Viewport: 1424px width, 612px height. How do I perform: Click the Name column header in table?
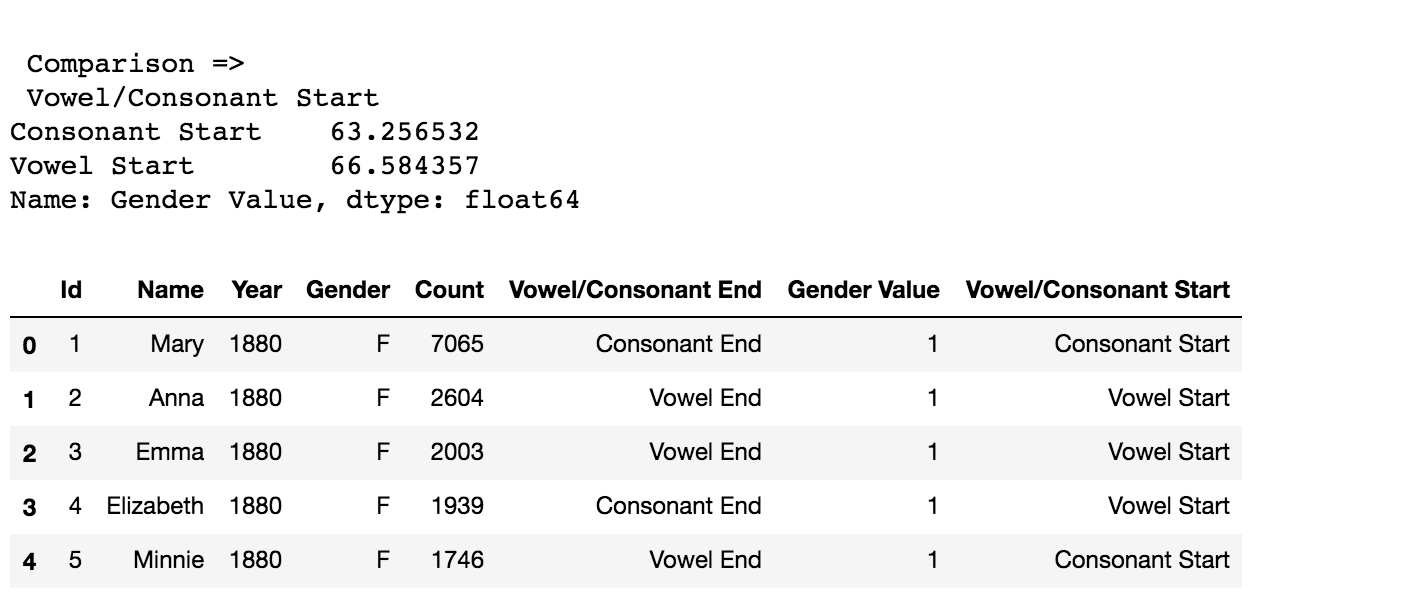170,290
